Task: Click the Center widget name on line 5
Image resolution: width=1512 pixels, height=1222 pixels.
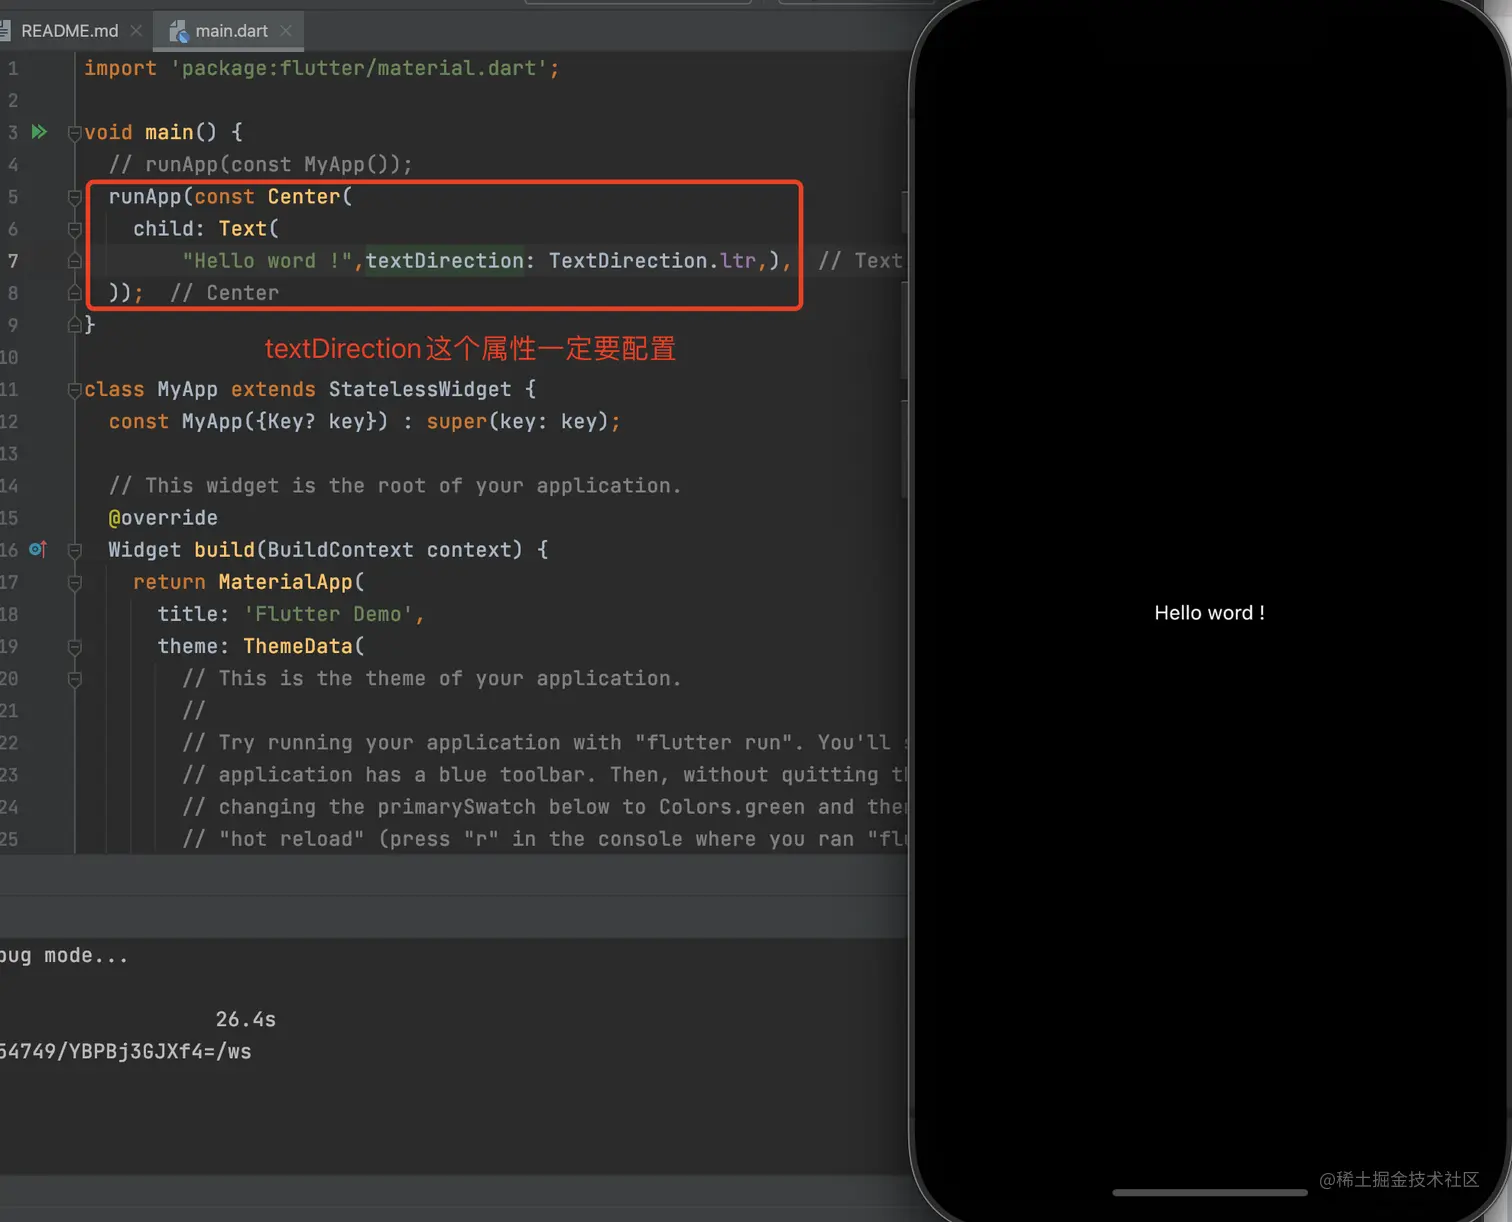Action: click(x=303, y=197)
